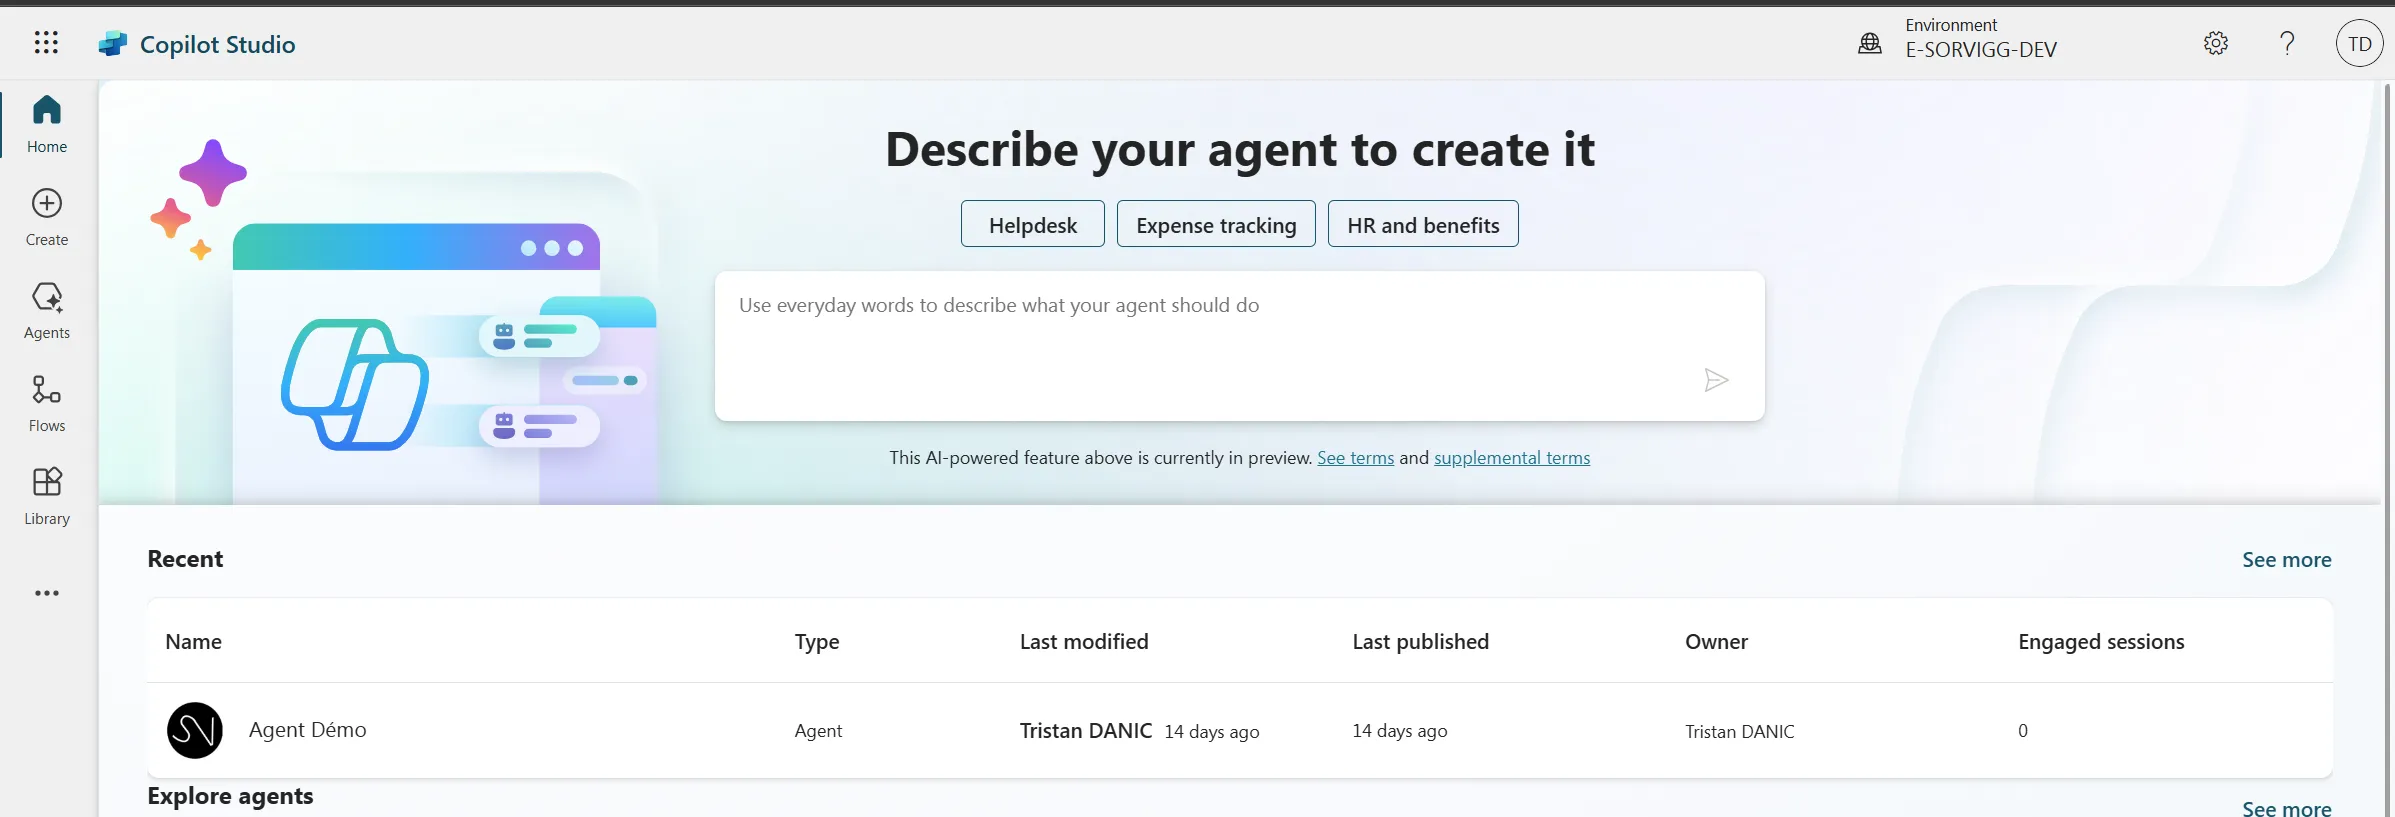Click the Agent type cell of Agent Démo
The width and height of the screenshot is (2395, 817).
click(x=818, y=731)
